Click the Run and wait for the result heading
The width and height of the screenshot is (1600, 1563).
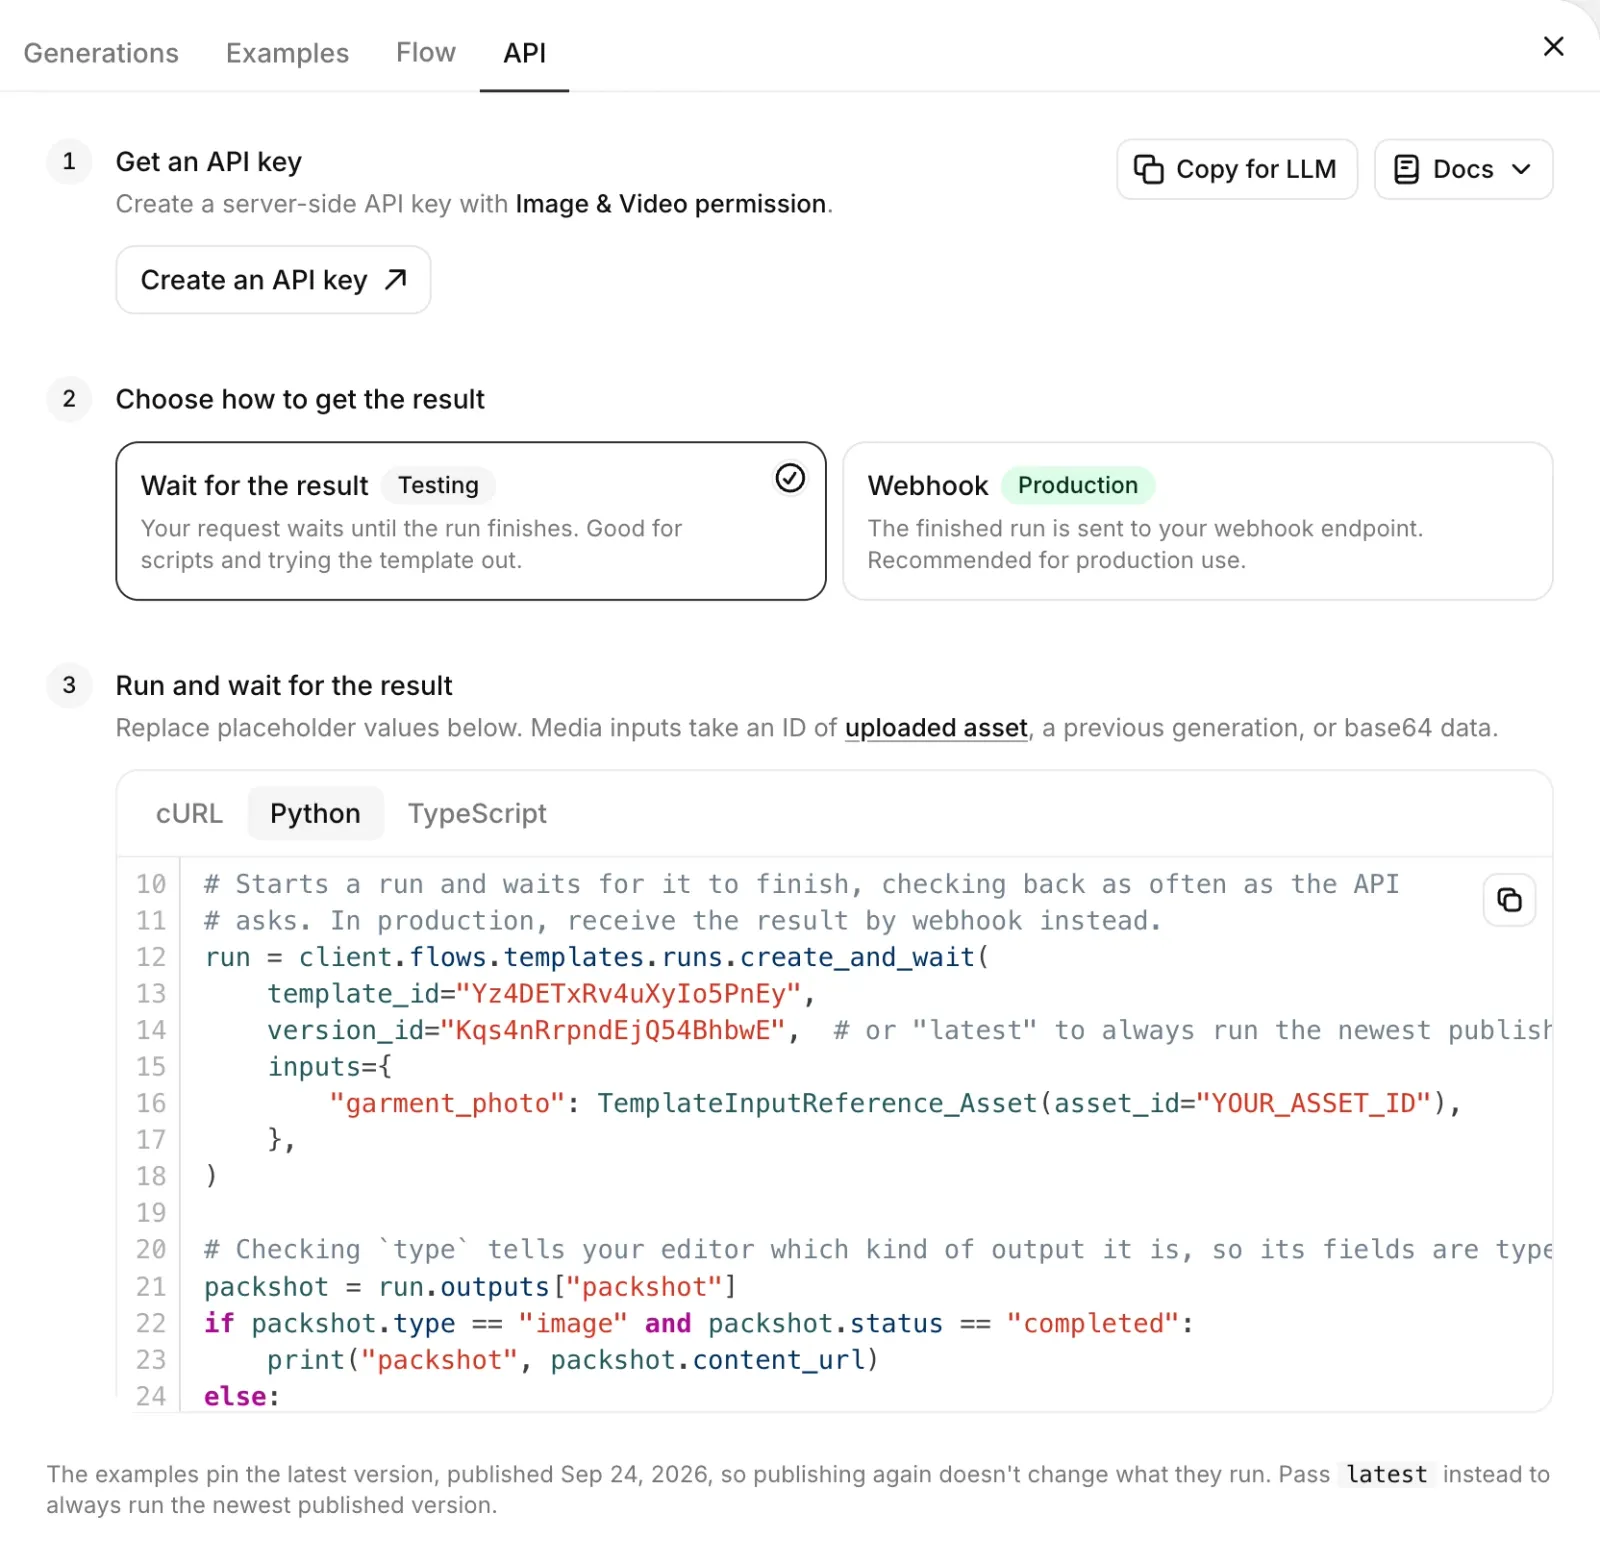[x=284, y=685]
